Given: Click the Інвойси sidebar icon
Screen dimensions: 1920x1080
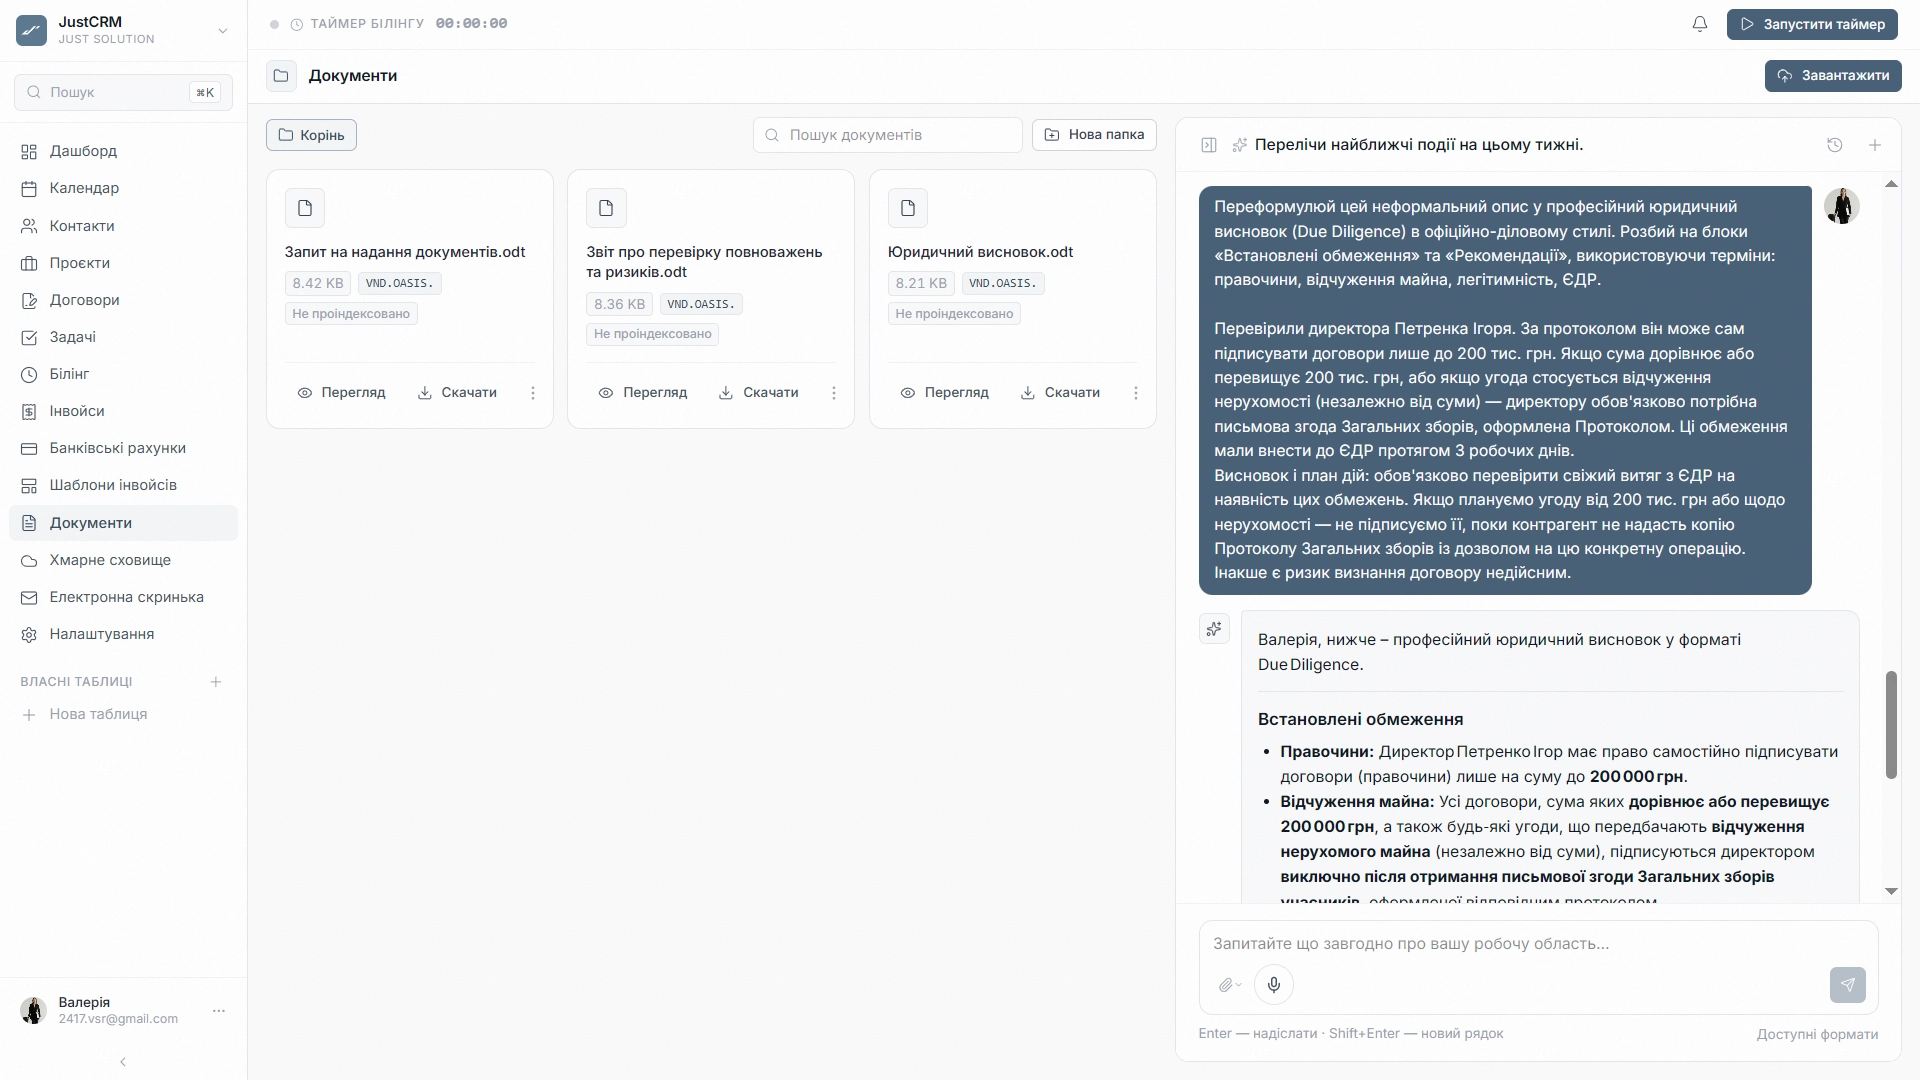Looking at the screenshot, I should (x=29, y=411).
